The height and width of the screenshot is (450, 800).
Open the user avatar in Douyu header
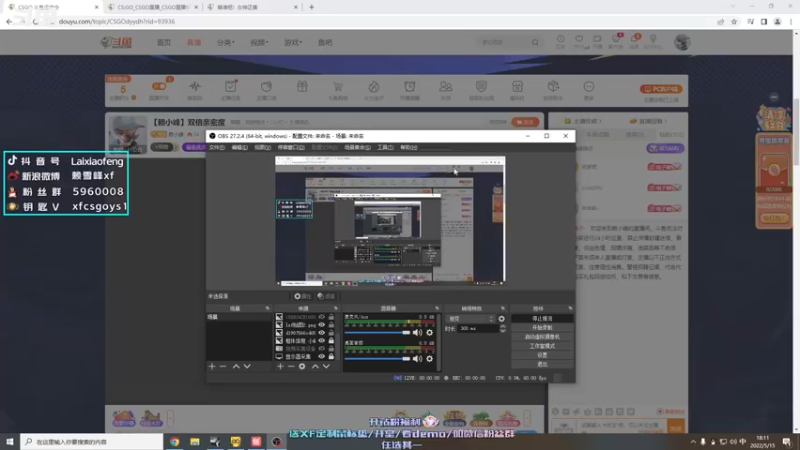[x=682, y=42]
